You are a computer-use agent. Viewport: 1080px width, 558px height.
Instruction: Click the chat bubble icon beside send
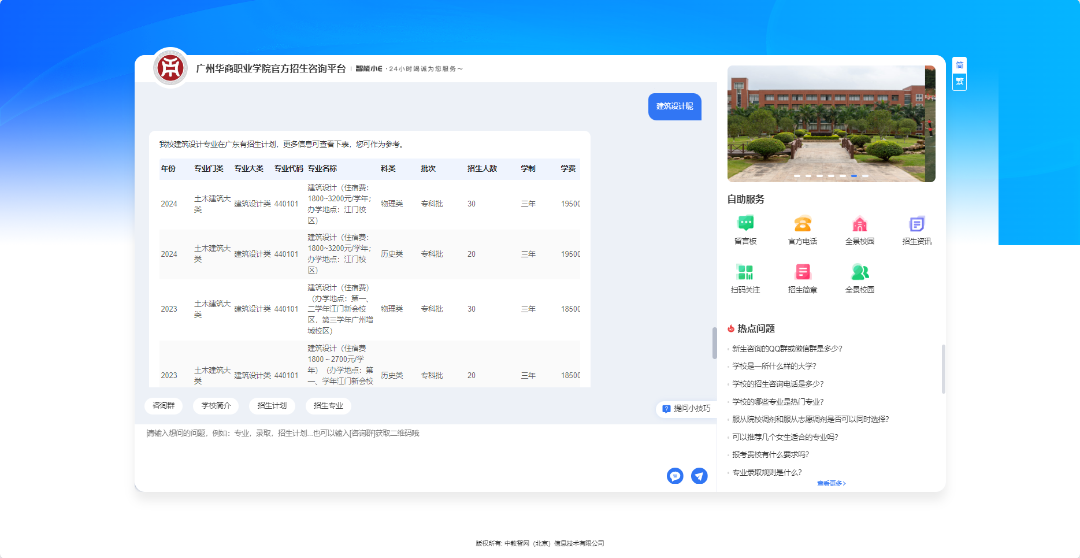675,476
